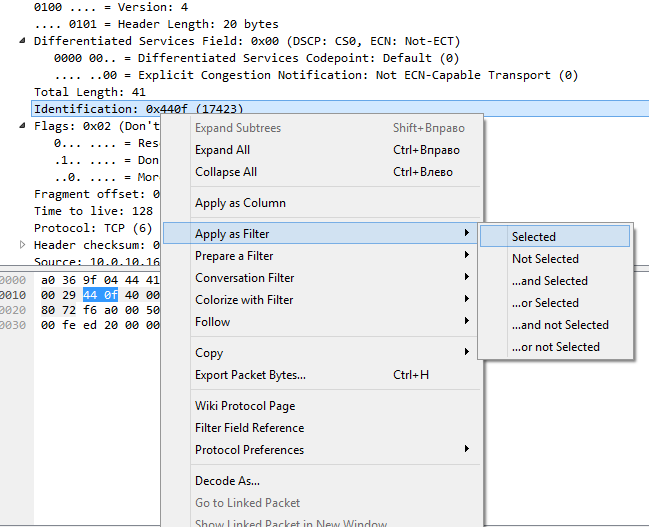Screen dimensions: 649x527
Task: Open the 'Follow' submenu
Action: (x=212, y=322)
